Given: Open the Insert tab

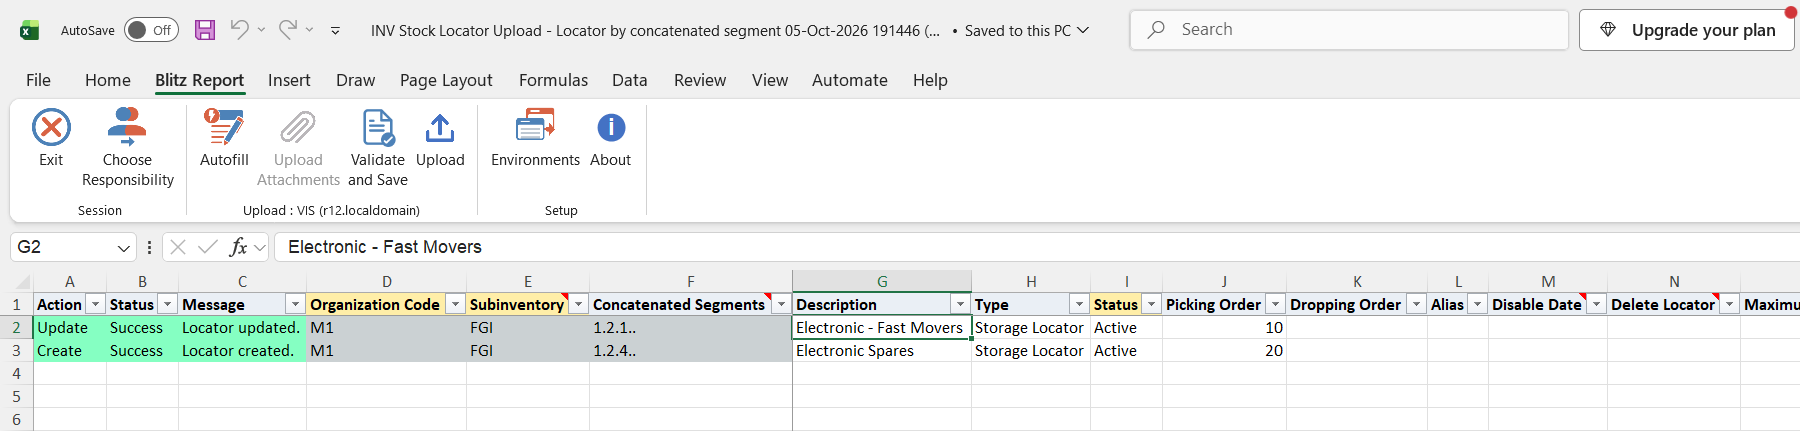Looking at the screenshot, I should point(289,80).
